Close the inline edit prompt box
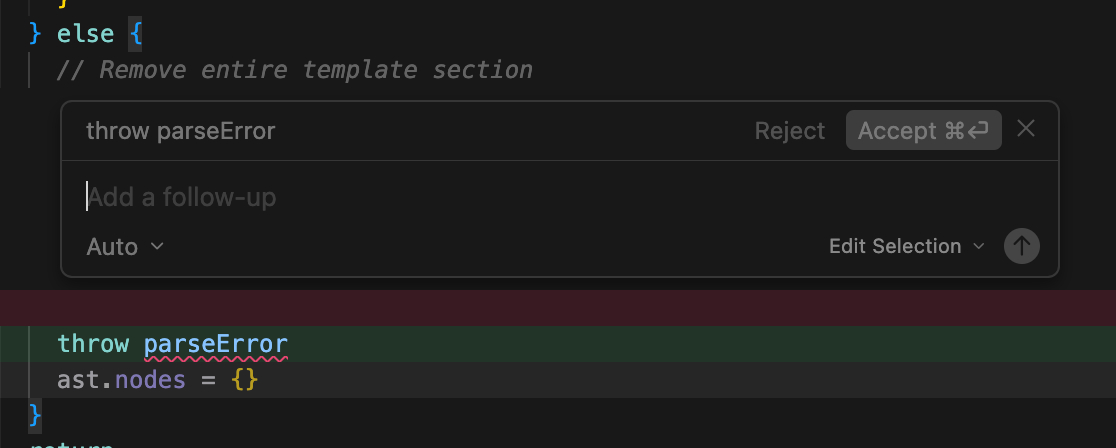The height and width of the screenshot is (448, 1116). (x=1026, y=129)
